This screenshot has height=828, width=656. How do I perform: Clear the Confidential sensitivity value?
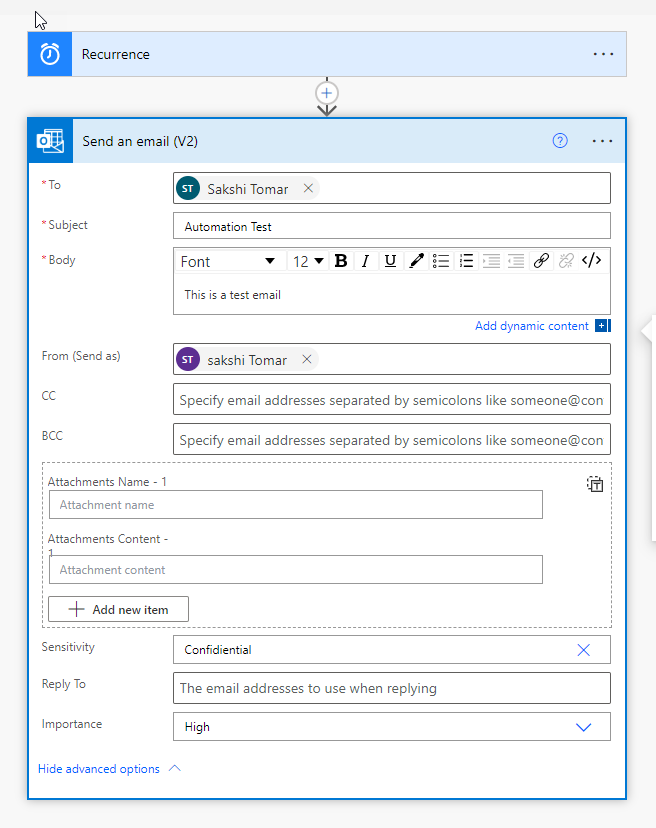(584, 650)
